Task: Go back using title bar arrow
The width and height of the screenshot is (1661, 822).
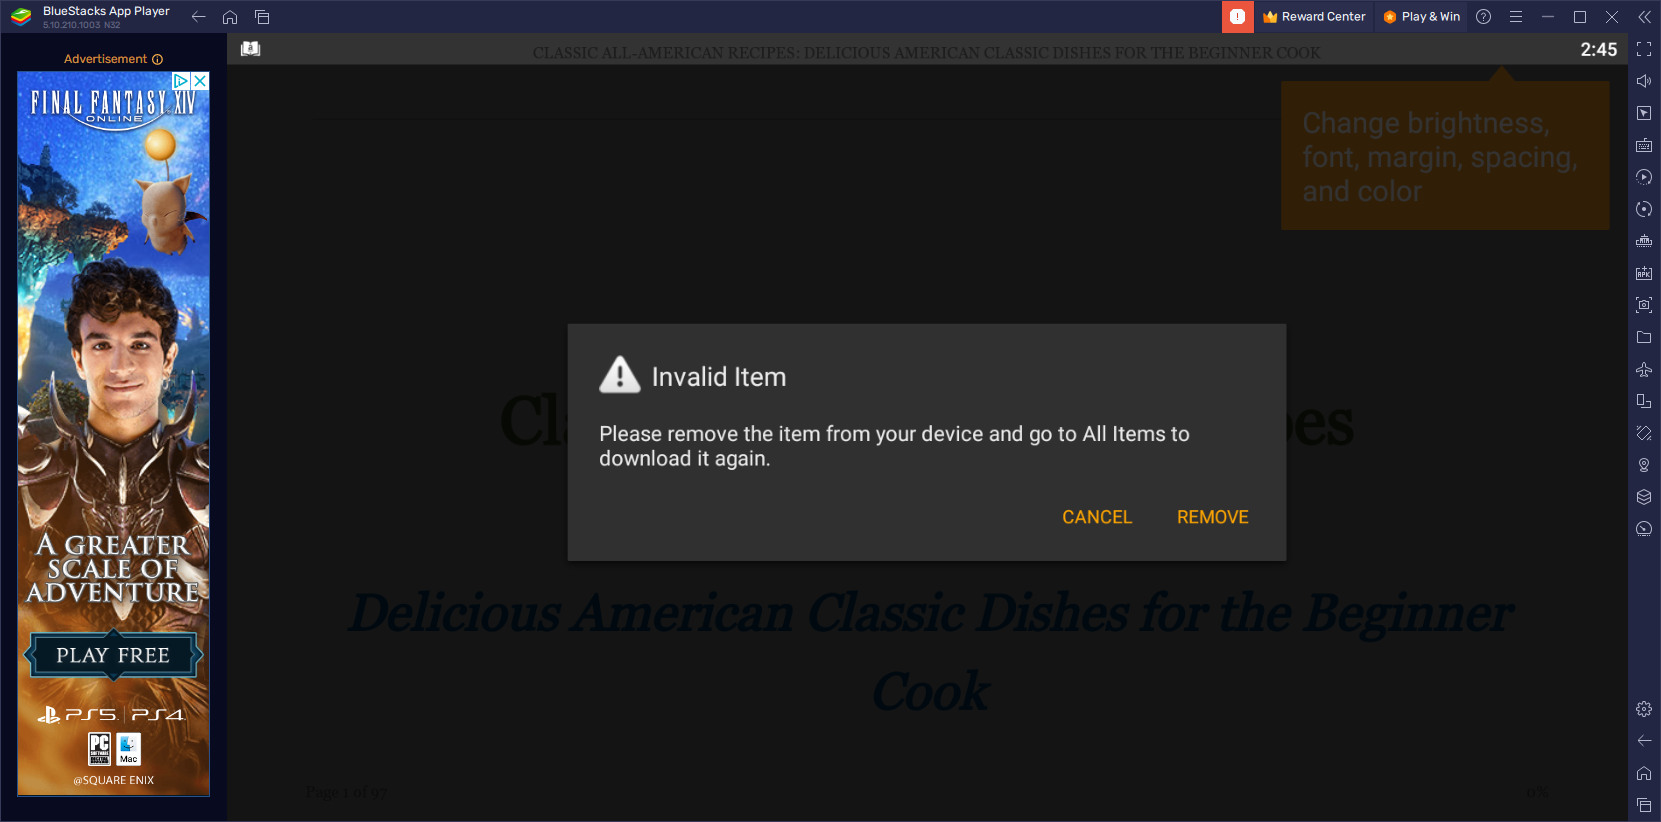Action: coord(198,17)
